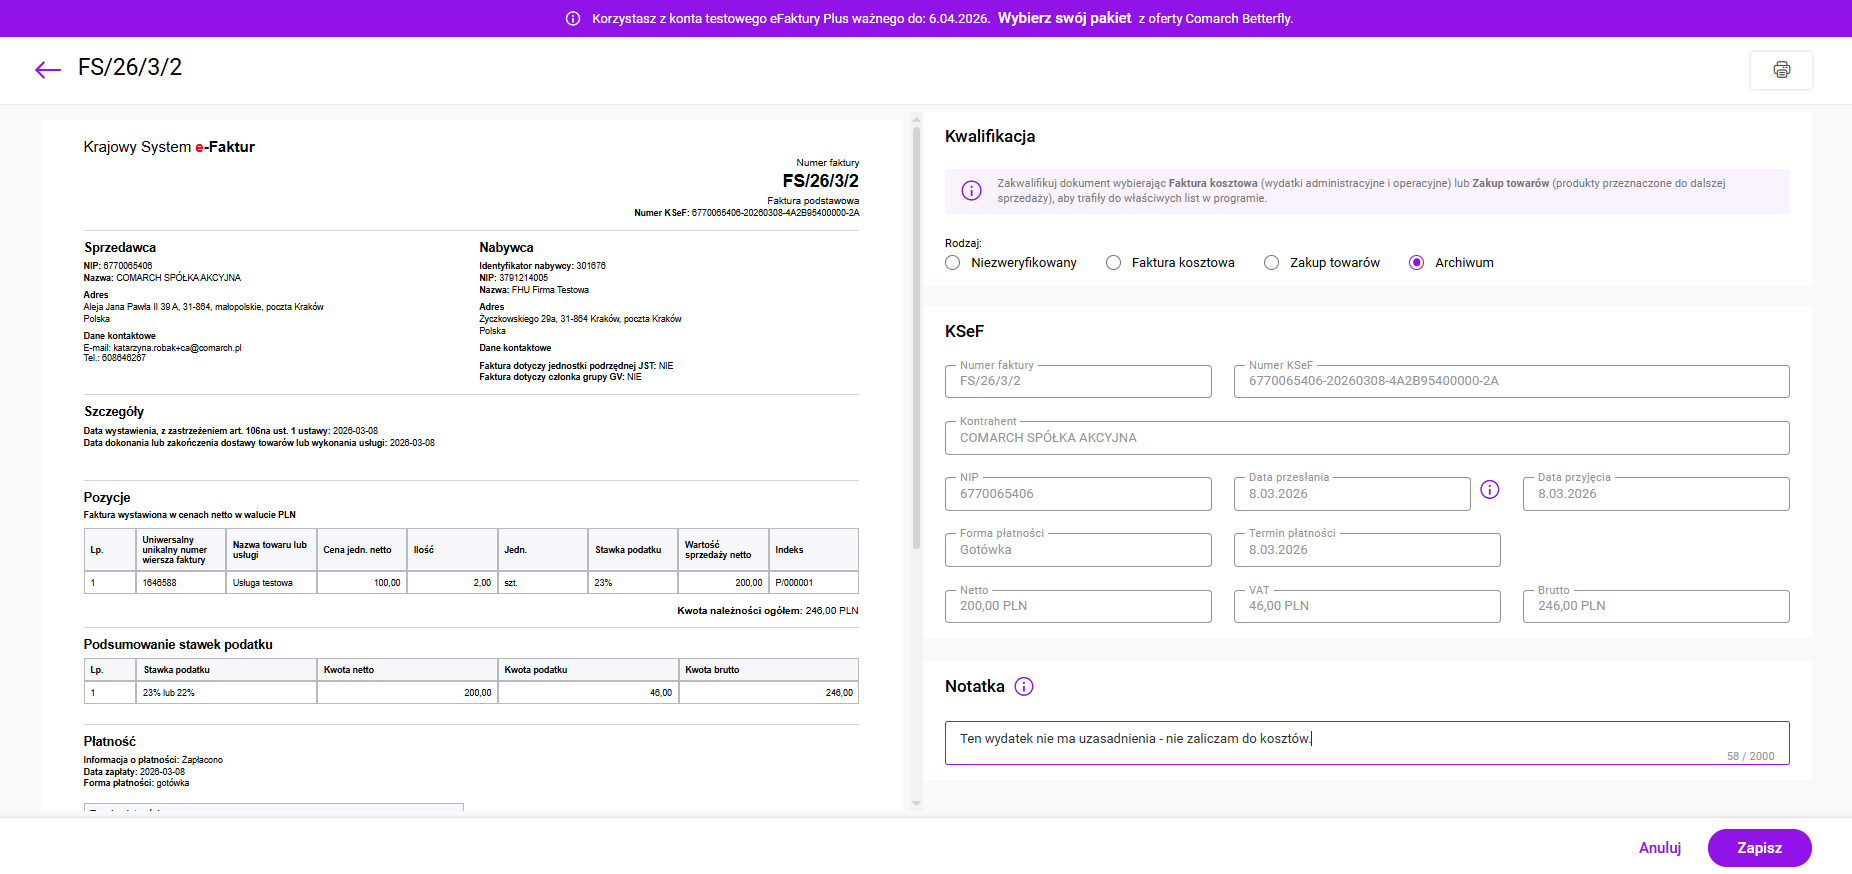Click the back arrow next to FS/26/3/2

(x=48, y=69)
